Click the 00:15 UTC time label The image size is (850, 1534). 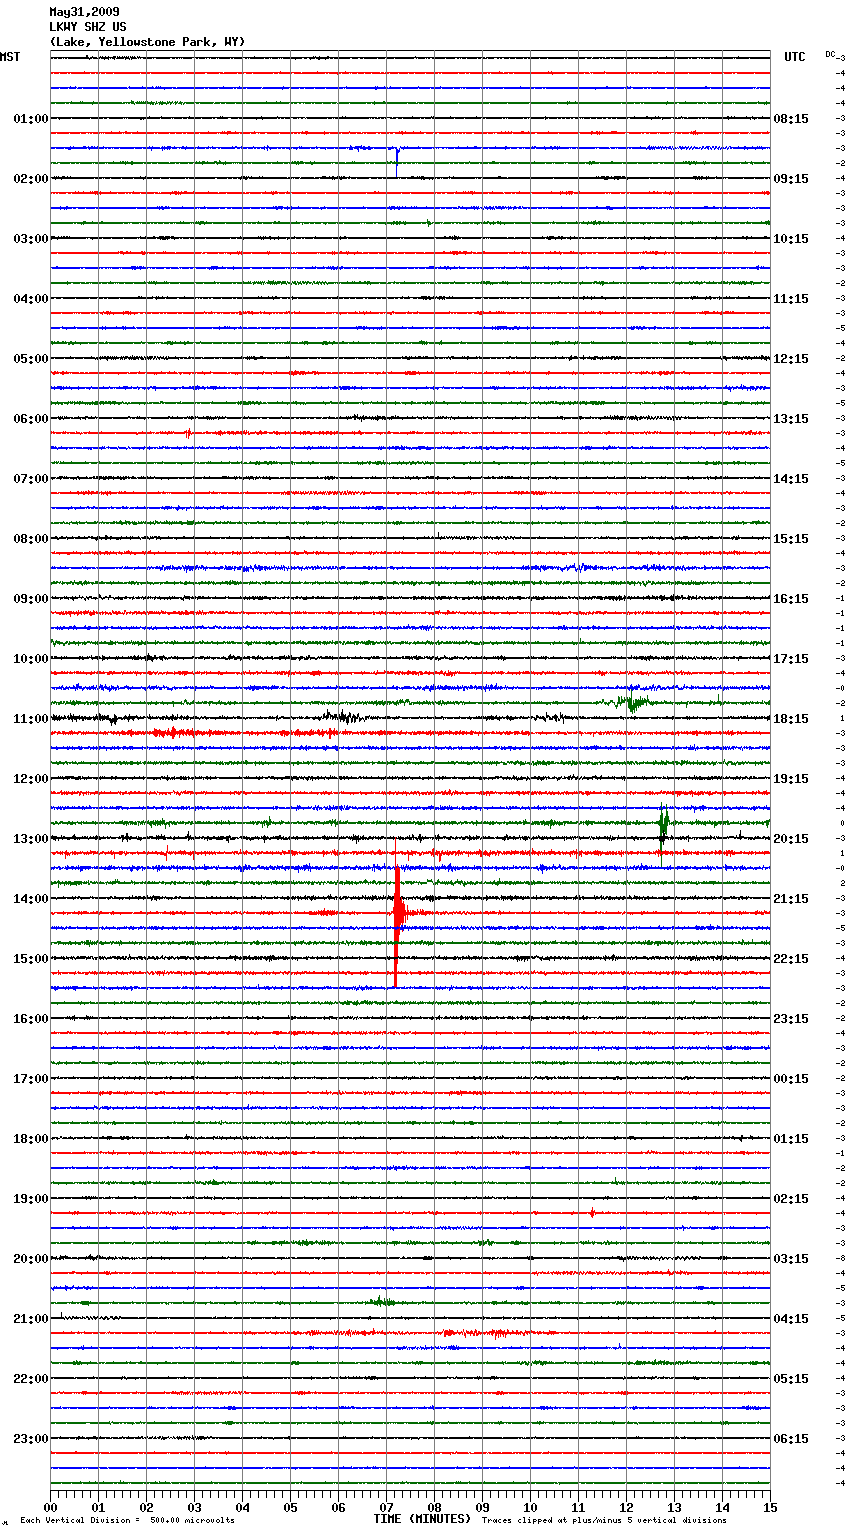(x=791, y=1079)
